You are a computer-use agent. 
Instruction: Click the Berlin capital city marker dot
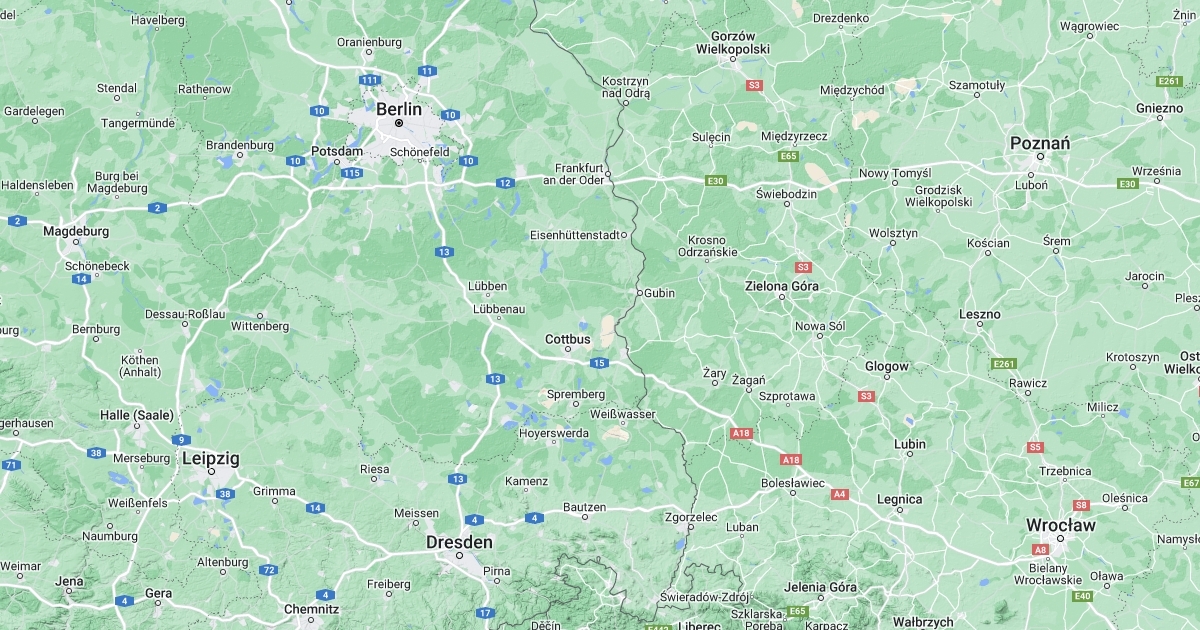[x=398, y=123]
